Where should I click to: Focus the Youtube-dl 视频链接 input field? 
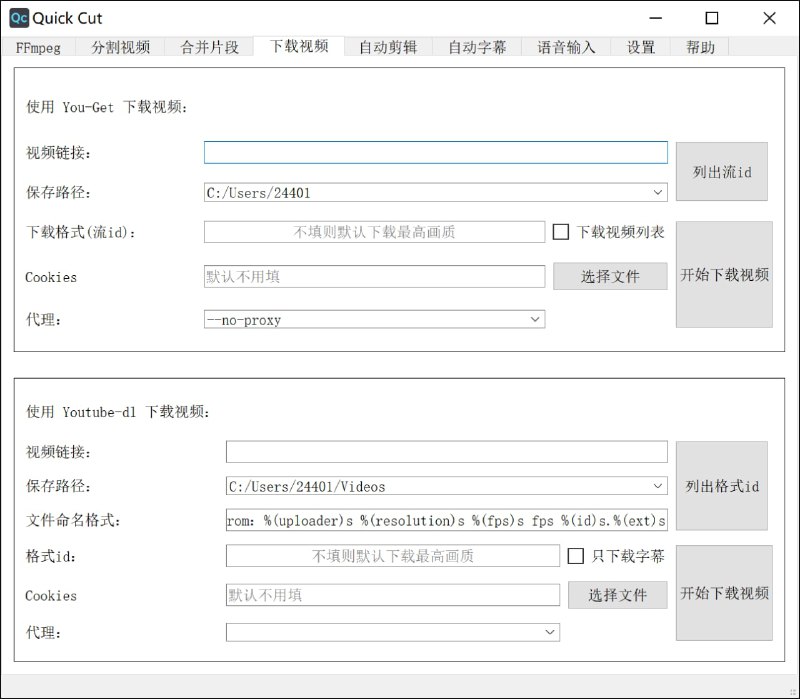click(x=447, y=452)
